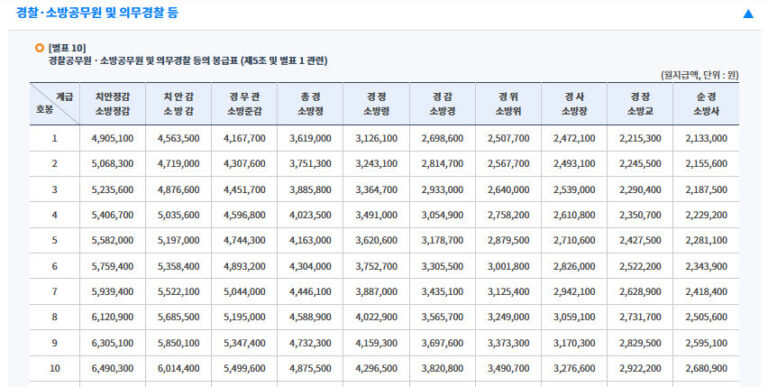Click the 경찰·소방공무원 및 의무경찰 등 heading
Viewport: 768px width, 387px height.
click(97, 13)
